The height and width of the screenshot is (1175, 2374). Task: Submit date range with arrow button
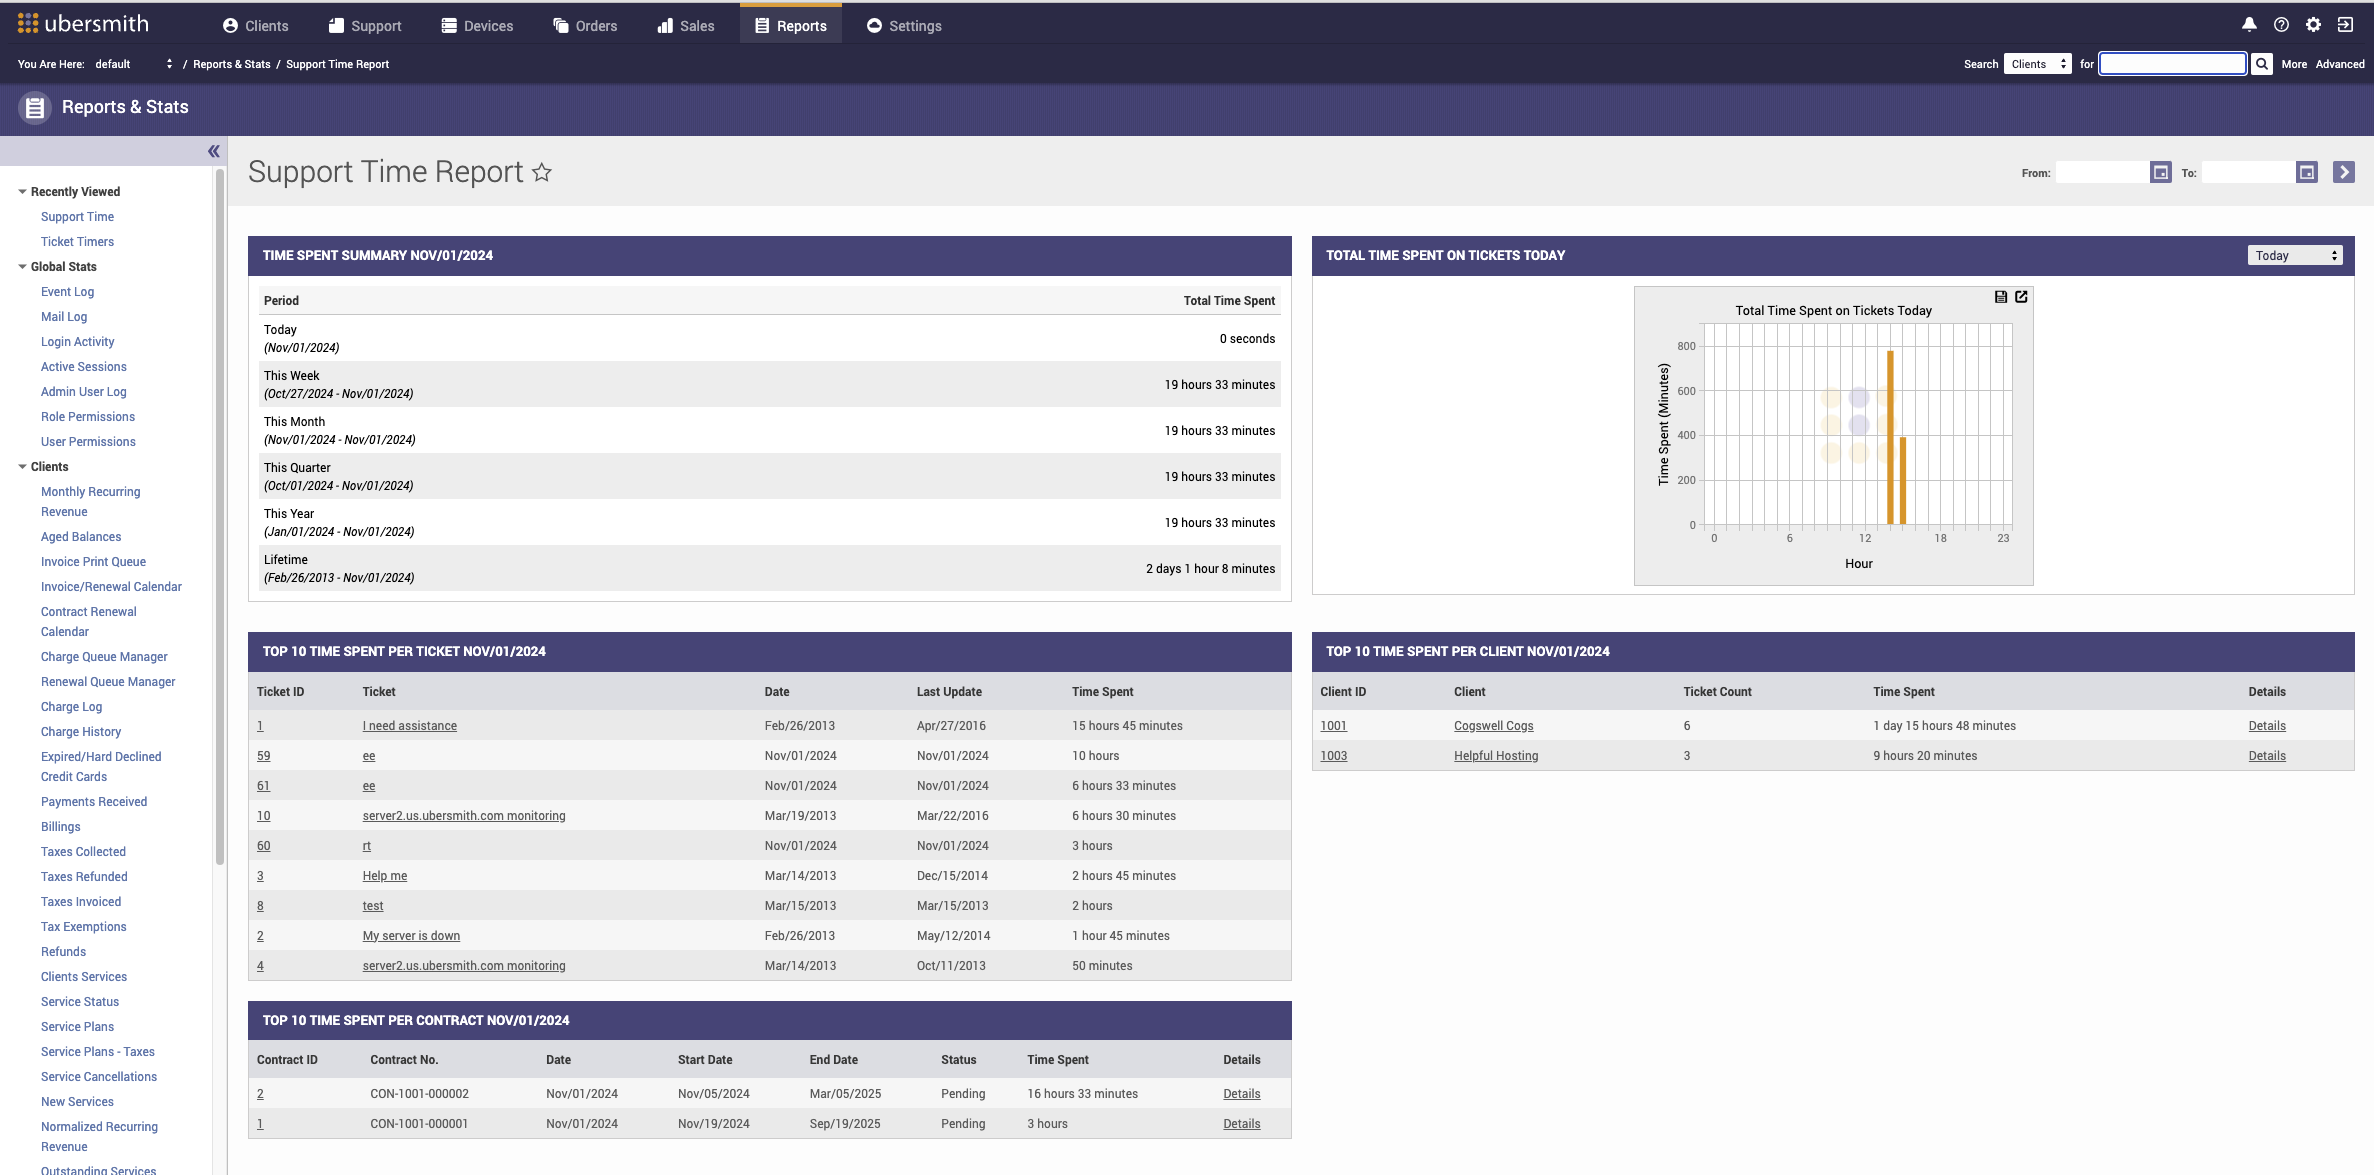[x=2343, y=173]
